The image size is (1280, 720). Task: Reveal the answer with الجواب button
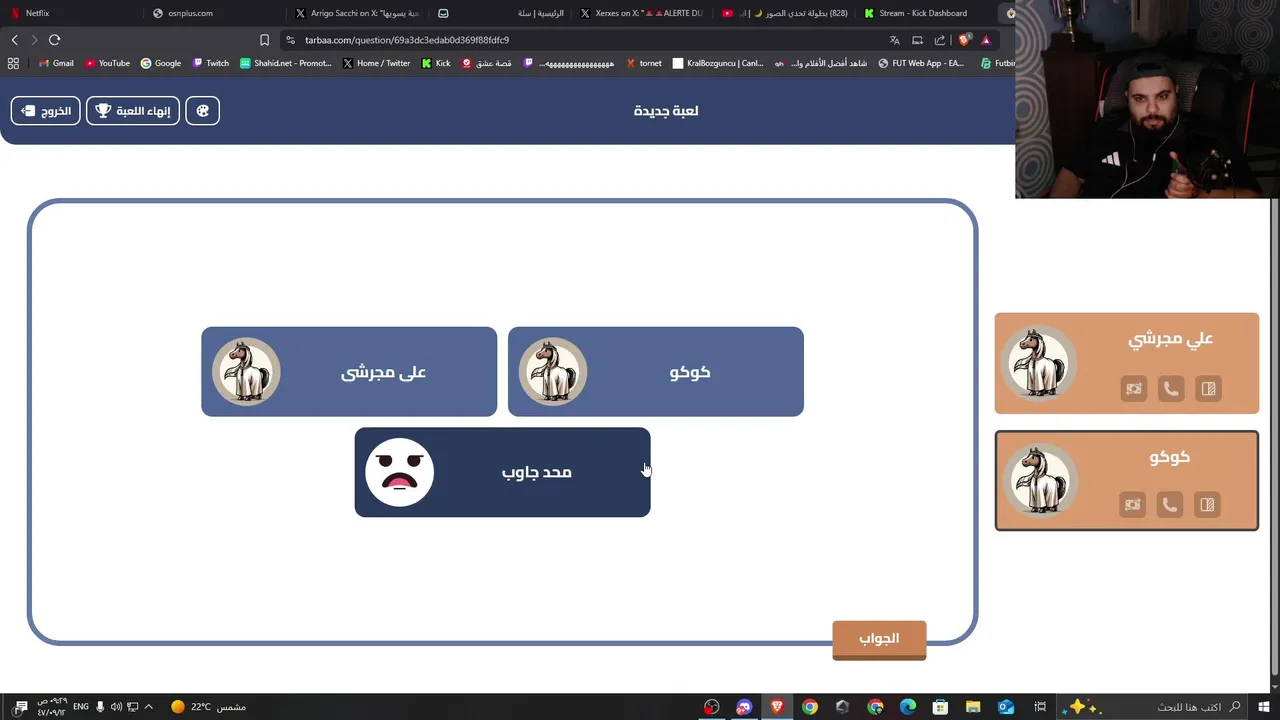point(879,639)
